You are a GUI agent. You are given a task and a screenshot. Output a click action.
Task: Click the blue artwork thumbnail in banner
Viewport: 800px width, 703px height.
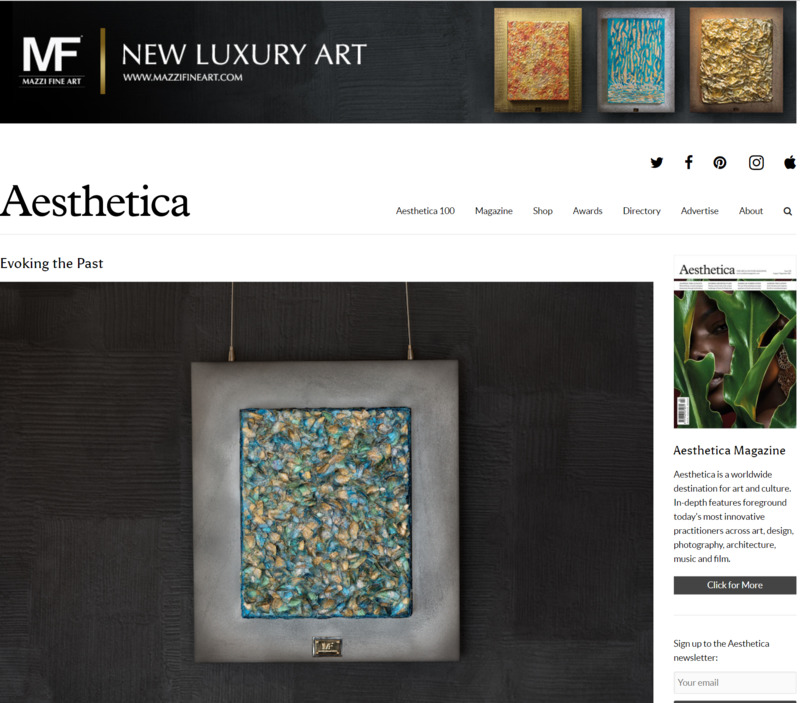coord(636,61)
